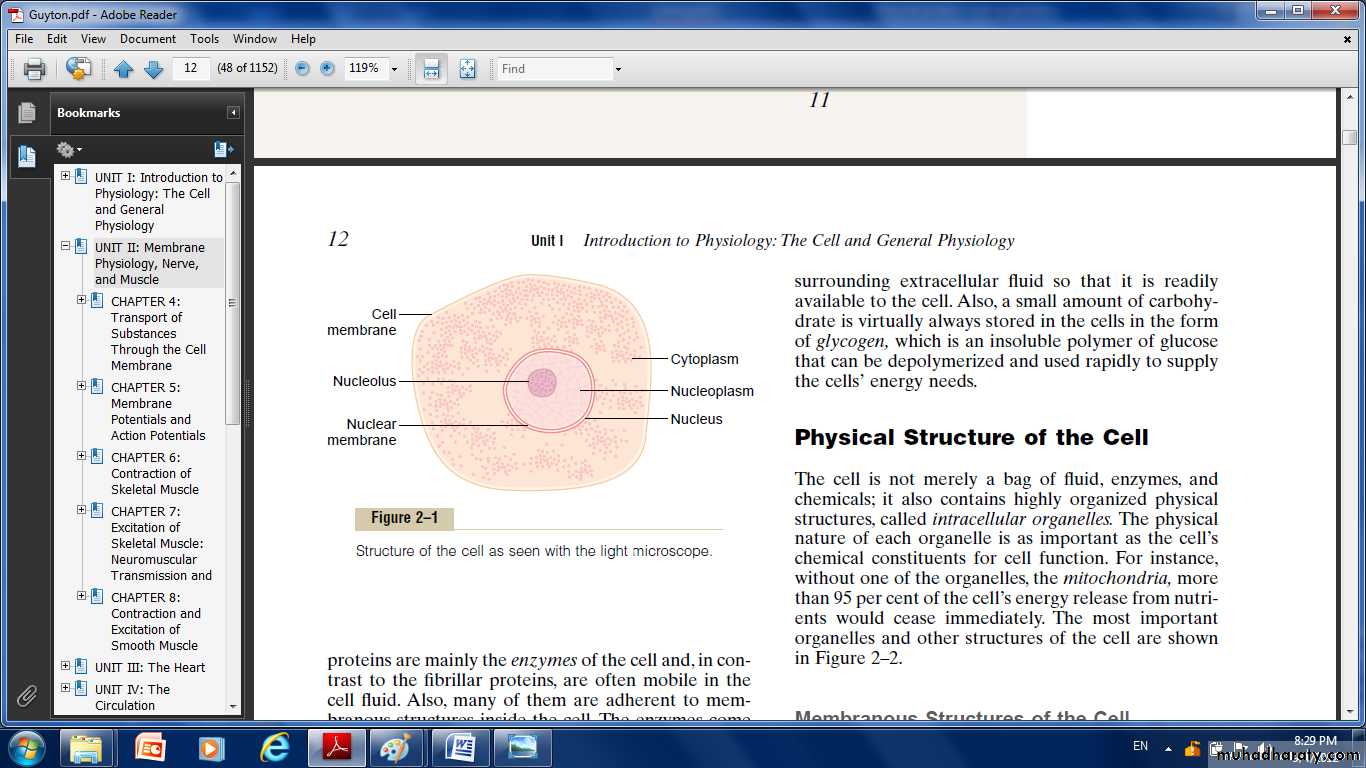Screen dimensions: 1366x768
Task: Toggle the fit width scrolling mode
Action: 431,69
